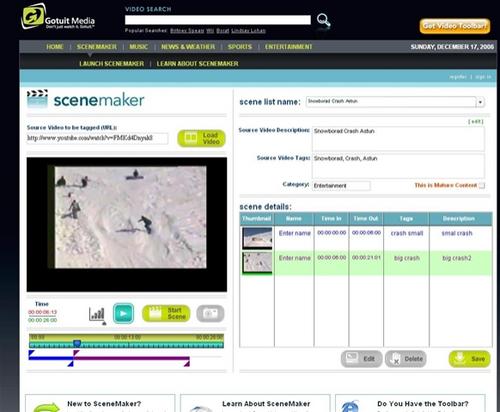Viewport: 500px width, 412px height.
Task: Open the News & Weather menu item
Action: (188, 47)
